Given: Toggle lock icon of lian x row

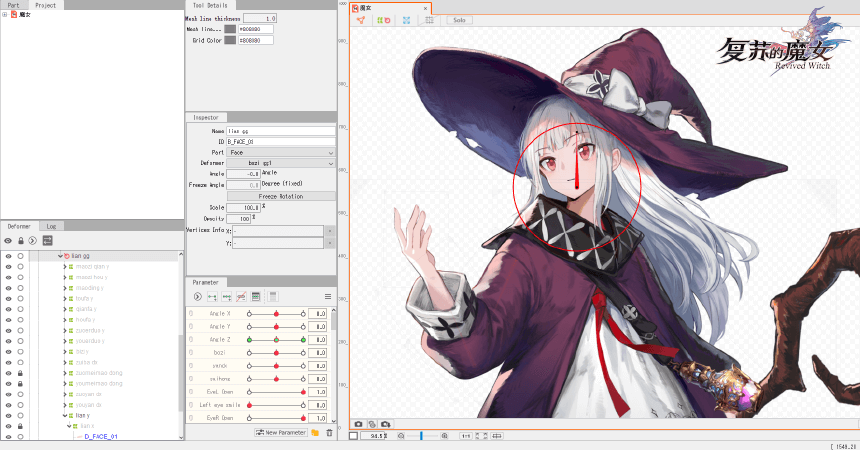Looking at the screenshot, I should 20,426.
